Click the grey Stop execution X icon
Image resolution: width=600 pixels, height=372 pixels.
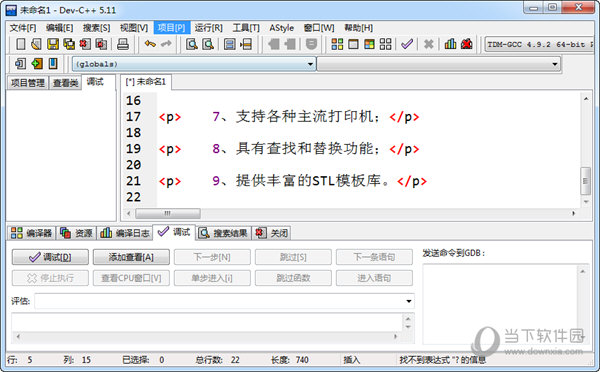coord(429,44)
